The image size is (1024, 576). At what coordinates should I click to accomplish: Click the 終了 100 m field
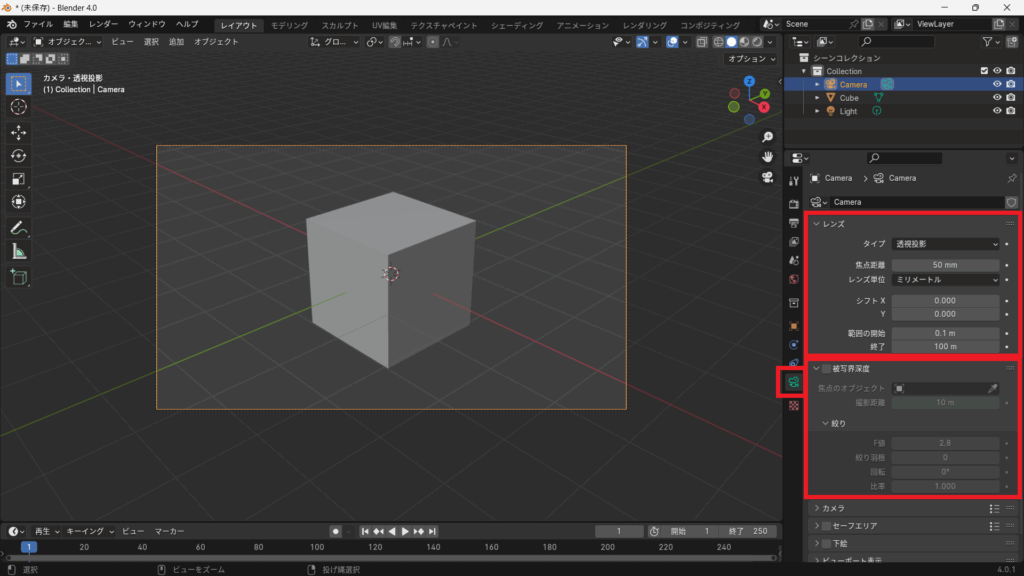pos(945,347)
